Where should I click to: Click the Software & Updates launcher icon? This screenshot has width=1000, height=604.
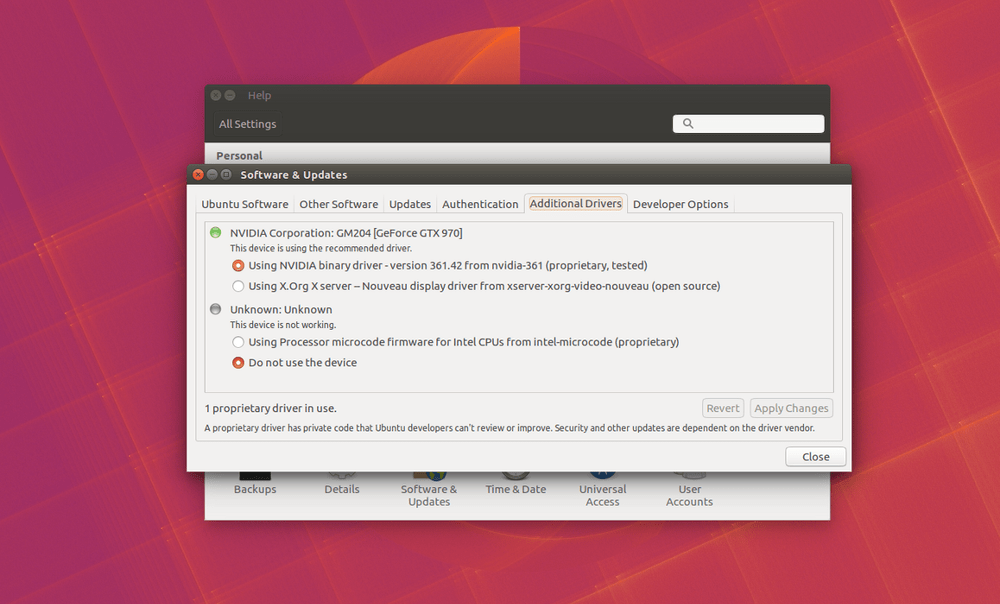click(x=429, y=493)
